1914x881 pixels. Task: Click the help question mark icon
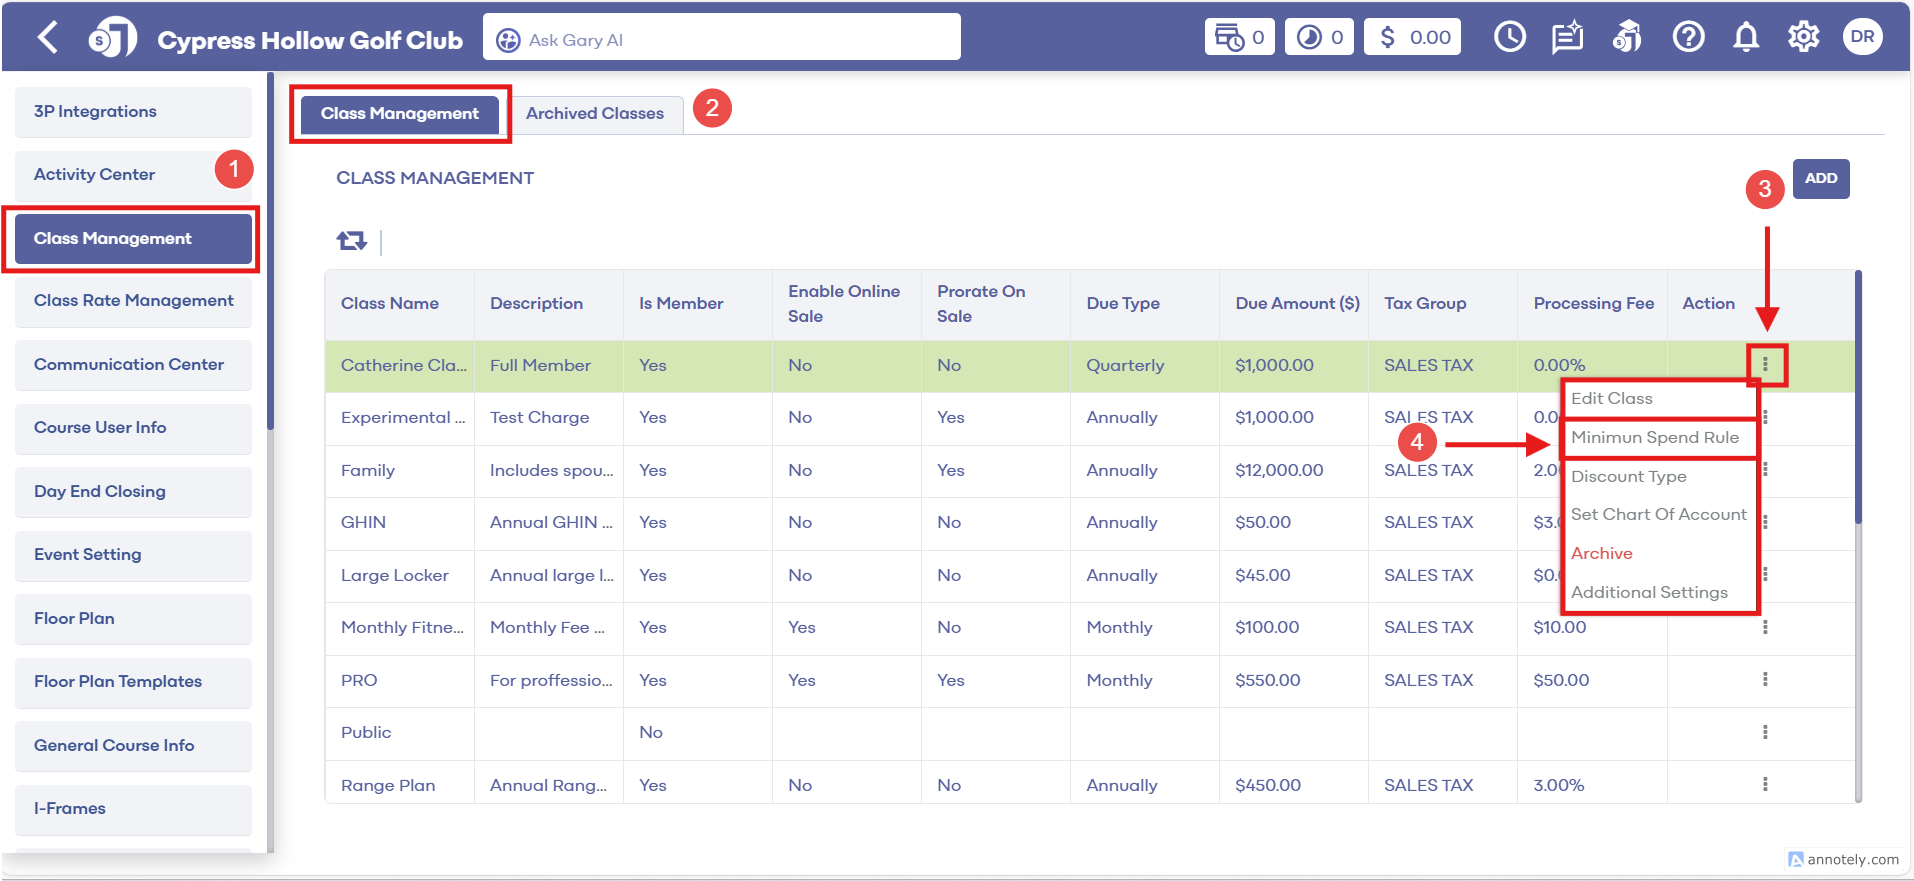[1688, 38]
